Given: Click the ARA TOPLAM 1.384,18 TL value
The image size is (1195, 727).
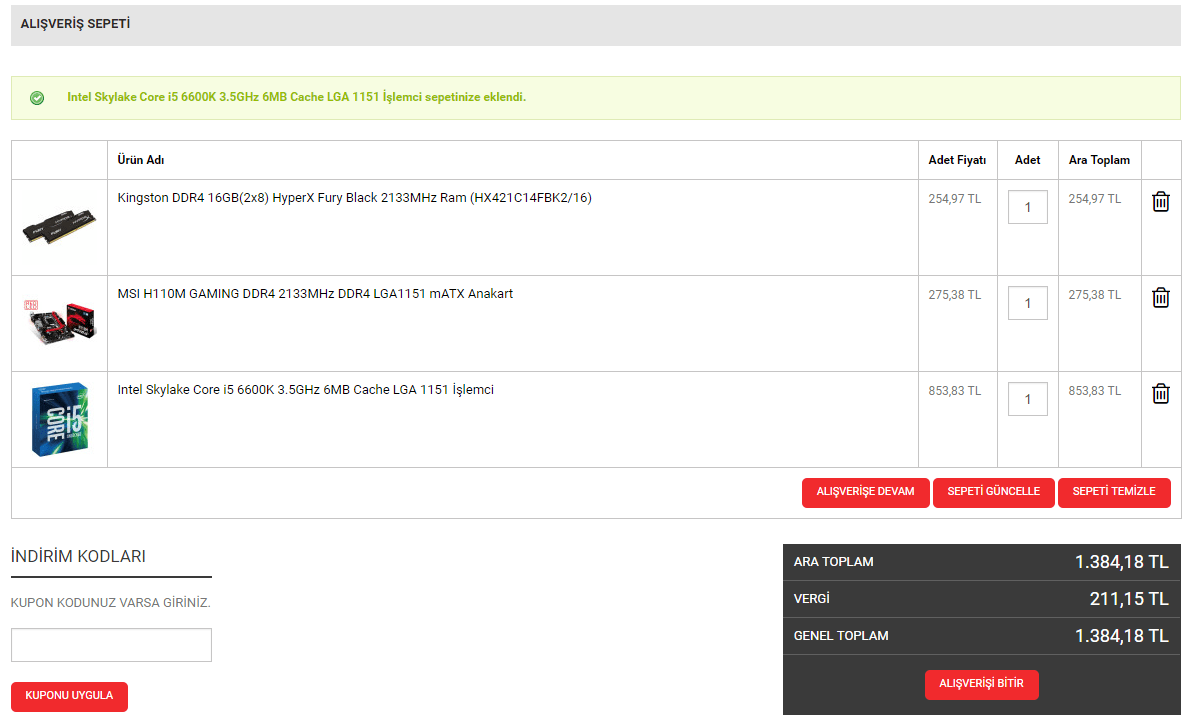Looking at the screenshot, I should (1121, 562).
